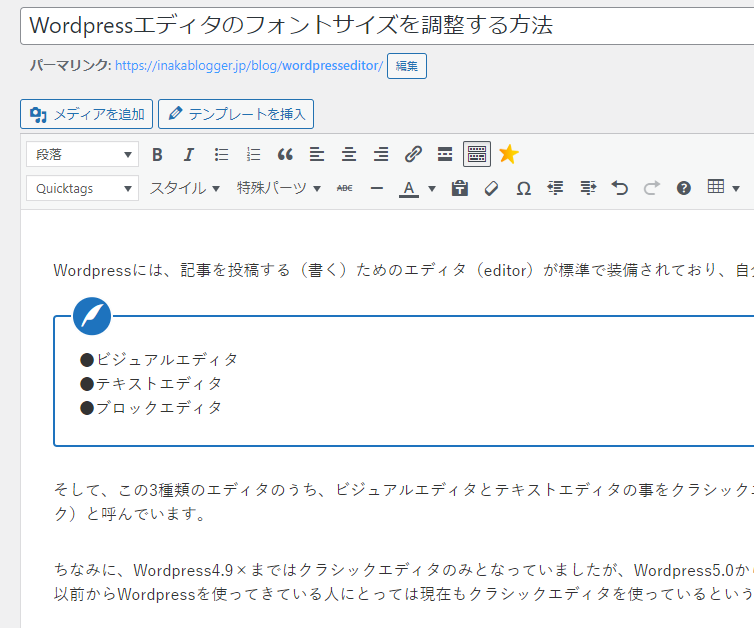The width and height of the screenshot is (754, 628).
Task: Apply blockquote formatting
Action: [285, 154]
